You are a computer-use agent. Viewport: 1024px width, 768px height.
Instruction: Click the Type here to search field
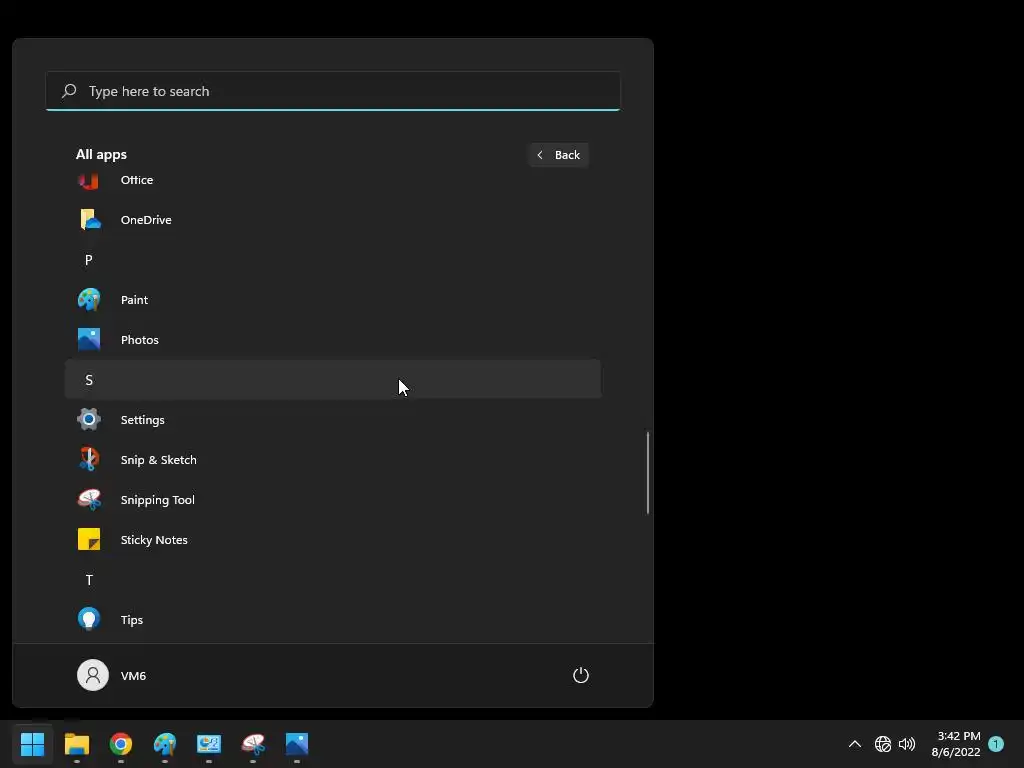pyautogui.click(x=333, y=91)
